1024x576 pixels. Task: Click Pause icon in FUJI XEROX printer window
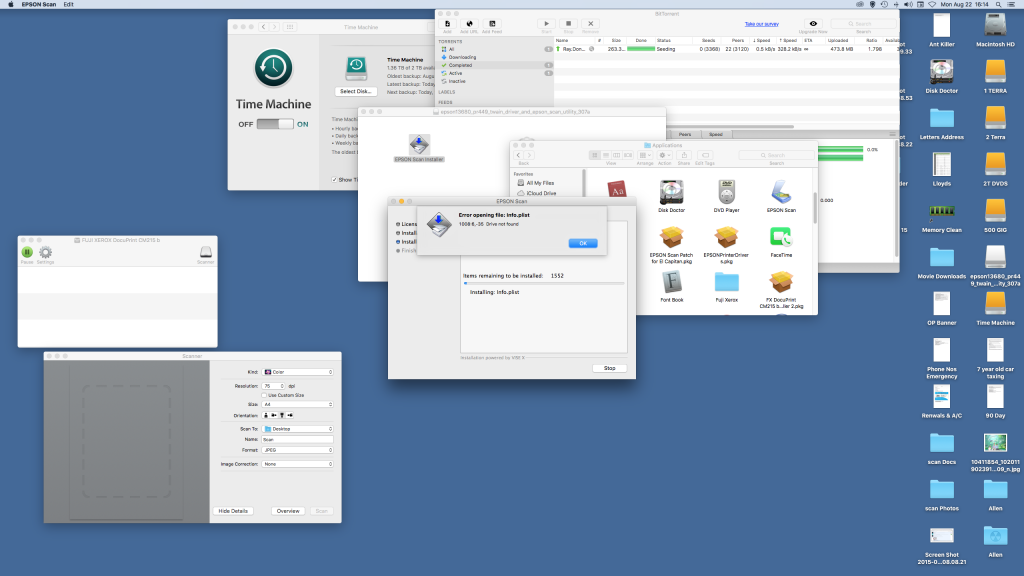27,252
